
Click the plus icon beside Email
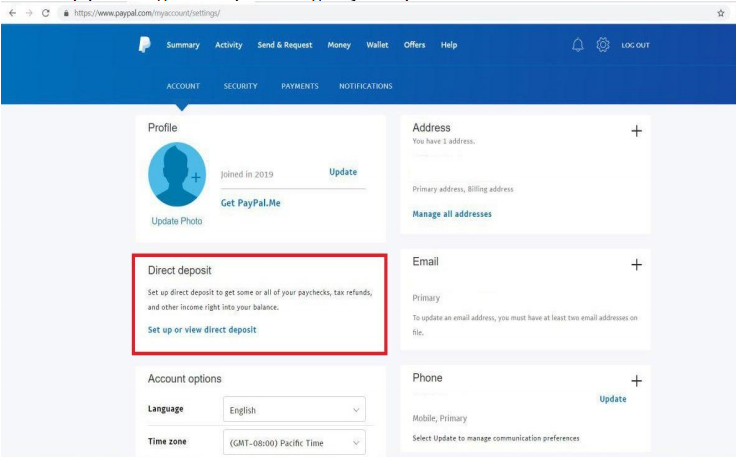[636, 264]
